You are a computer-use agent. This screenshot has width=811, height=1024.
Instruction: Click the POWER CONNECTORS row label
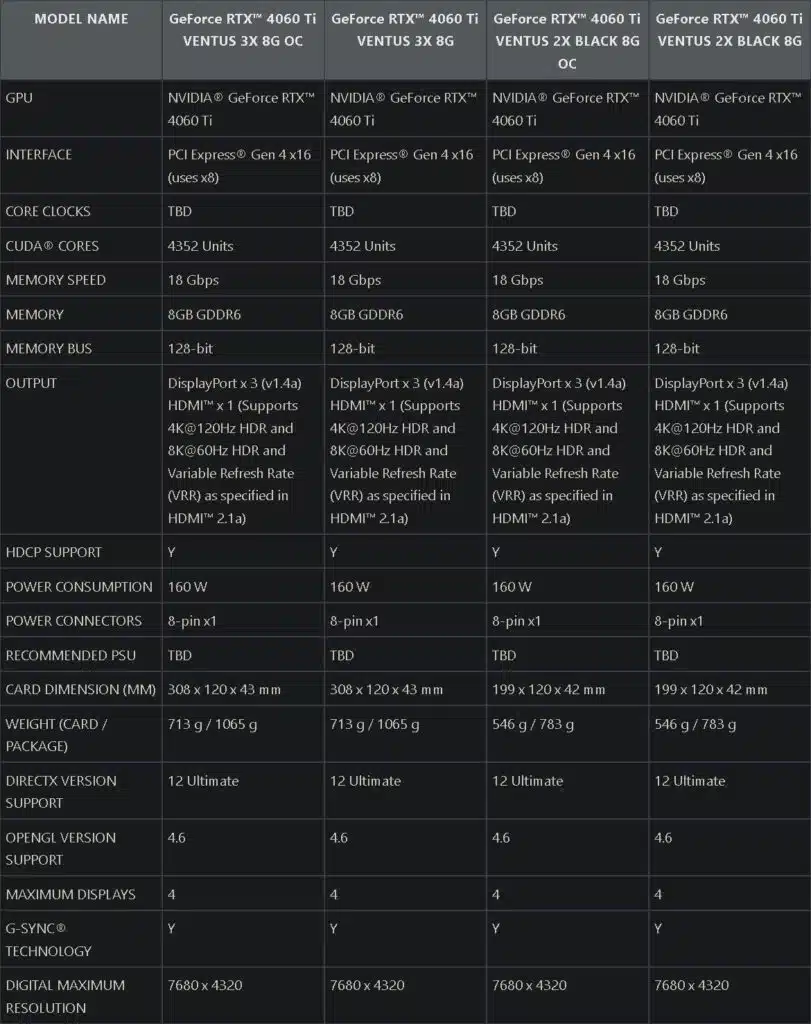tap(74, 621)
